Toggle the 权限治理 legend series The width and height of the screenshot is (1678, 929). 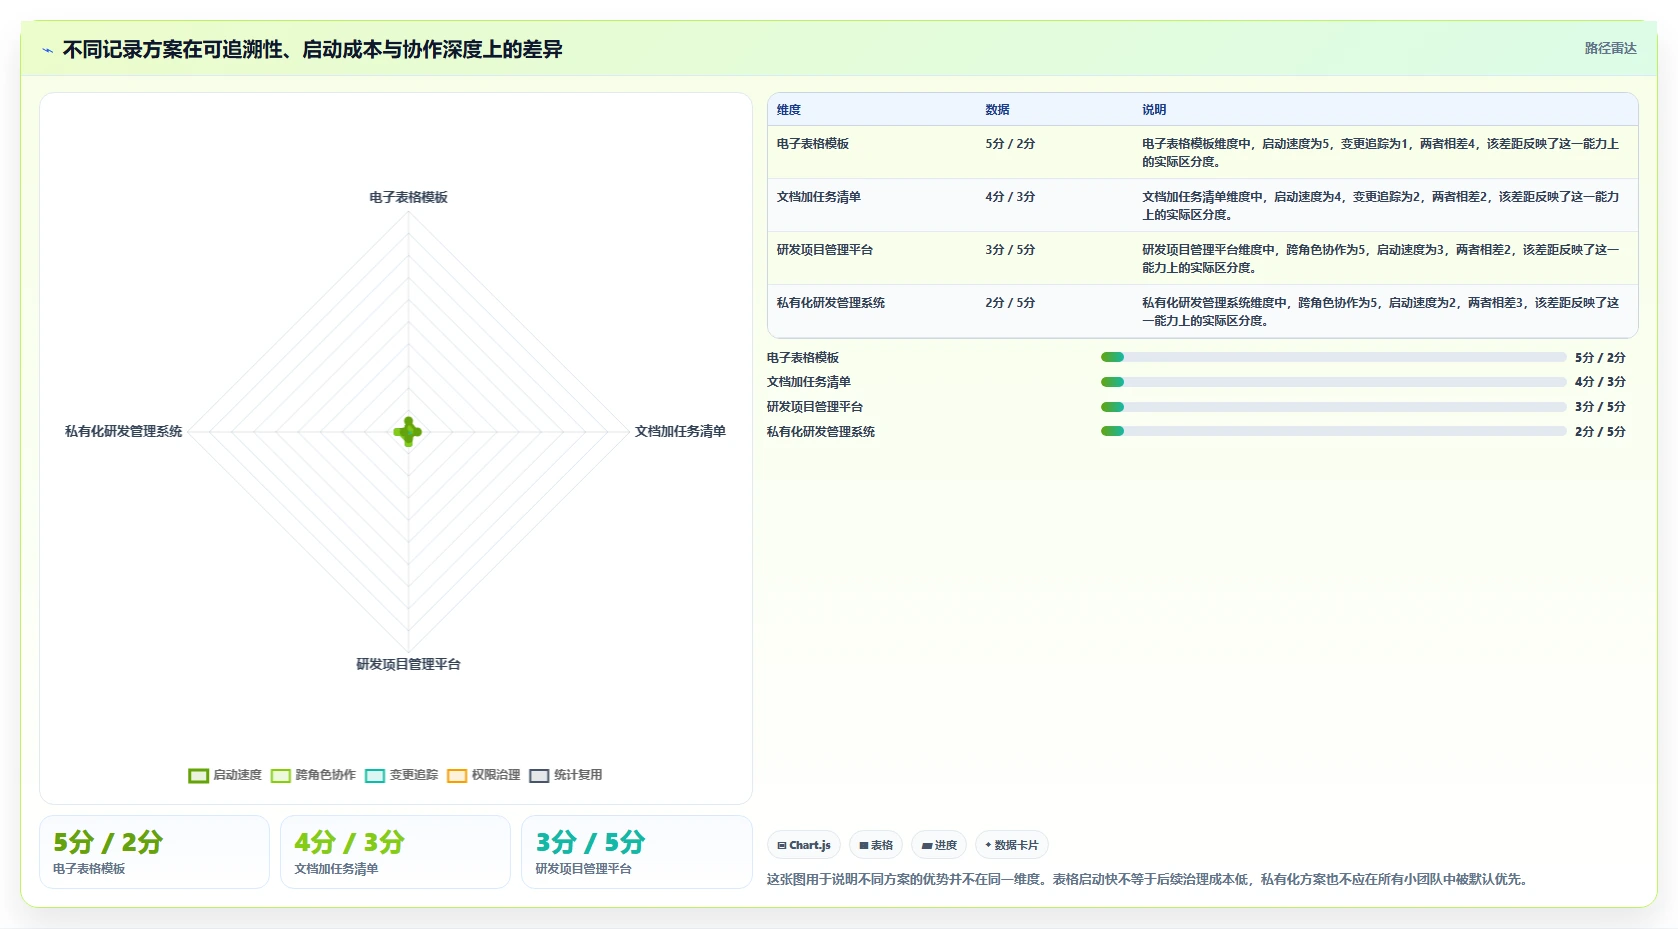[x=484, y=775]
